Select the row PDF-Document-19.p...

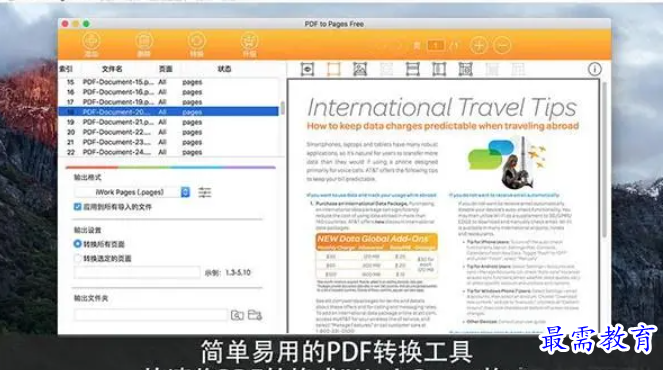(x=168, y=102)
